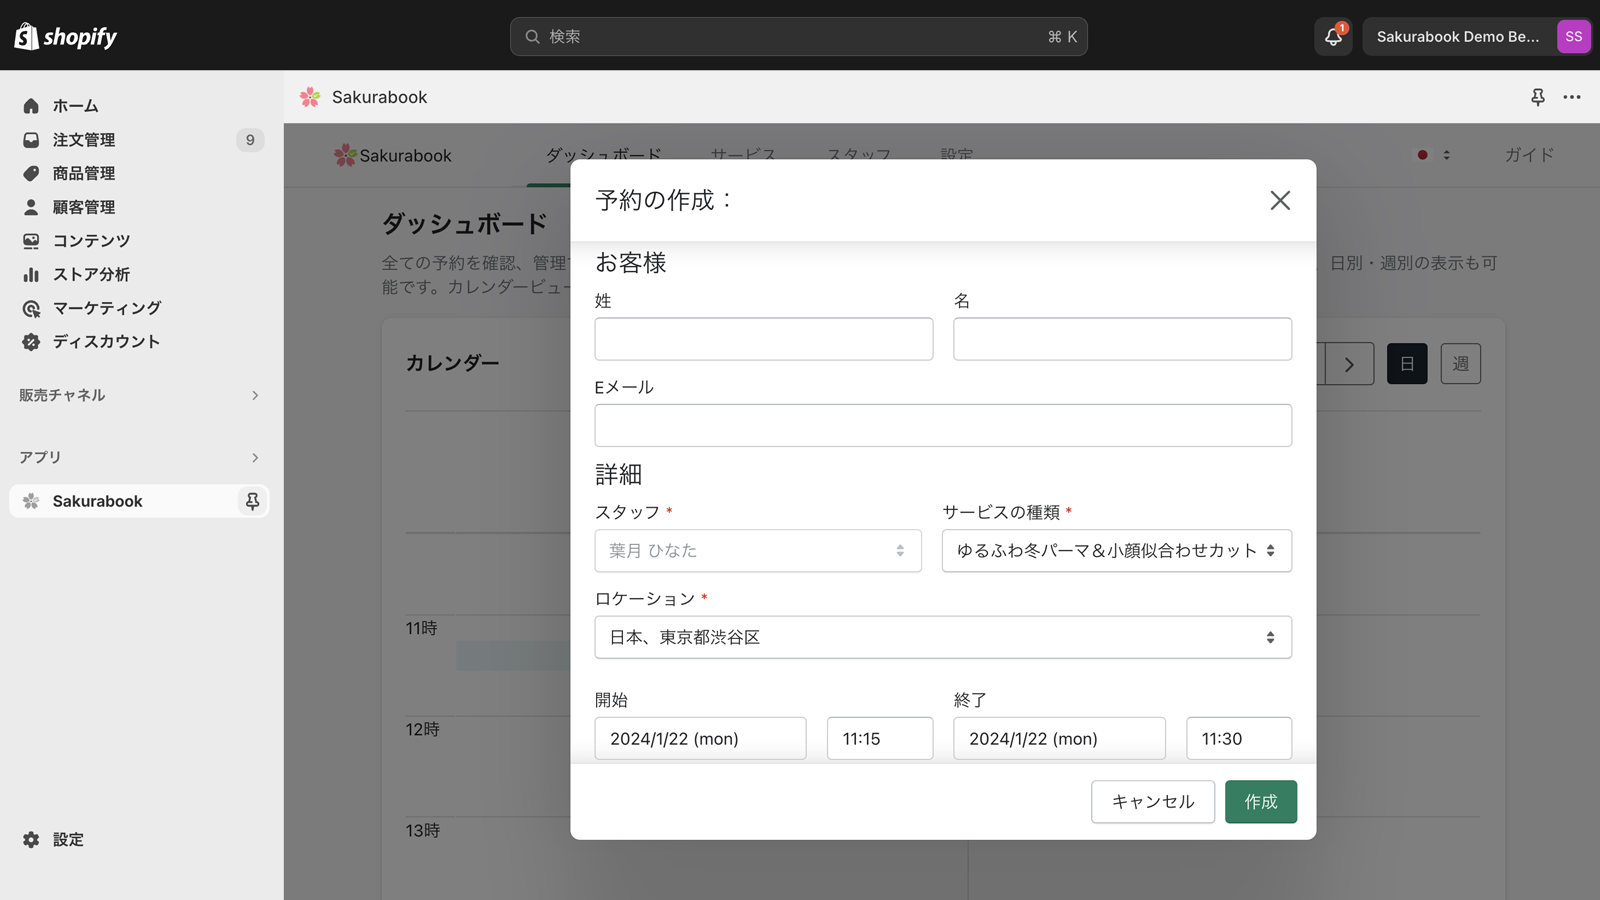Click the キャンセル button
The image size is (1600, 900).
pyautogui.click(x=1153, y=802)
